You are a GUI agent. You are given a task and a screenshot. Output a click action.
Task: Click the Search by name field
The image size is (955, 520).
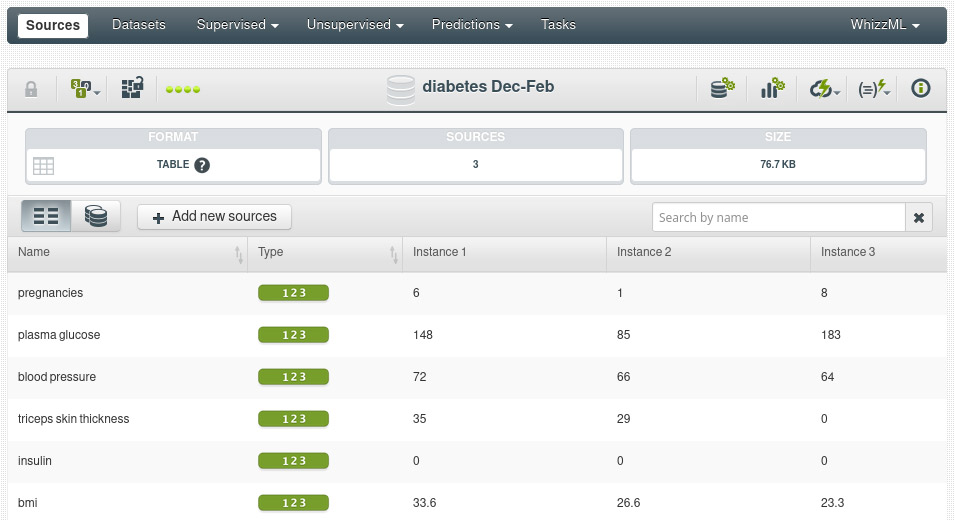(778, 217)
